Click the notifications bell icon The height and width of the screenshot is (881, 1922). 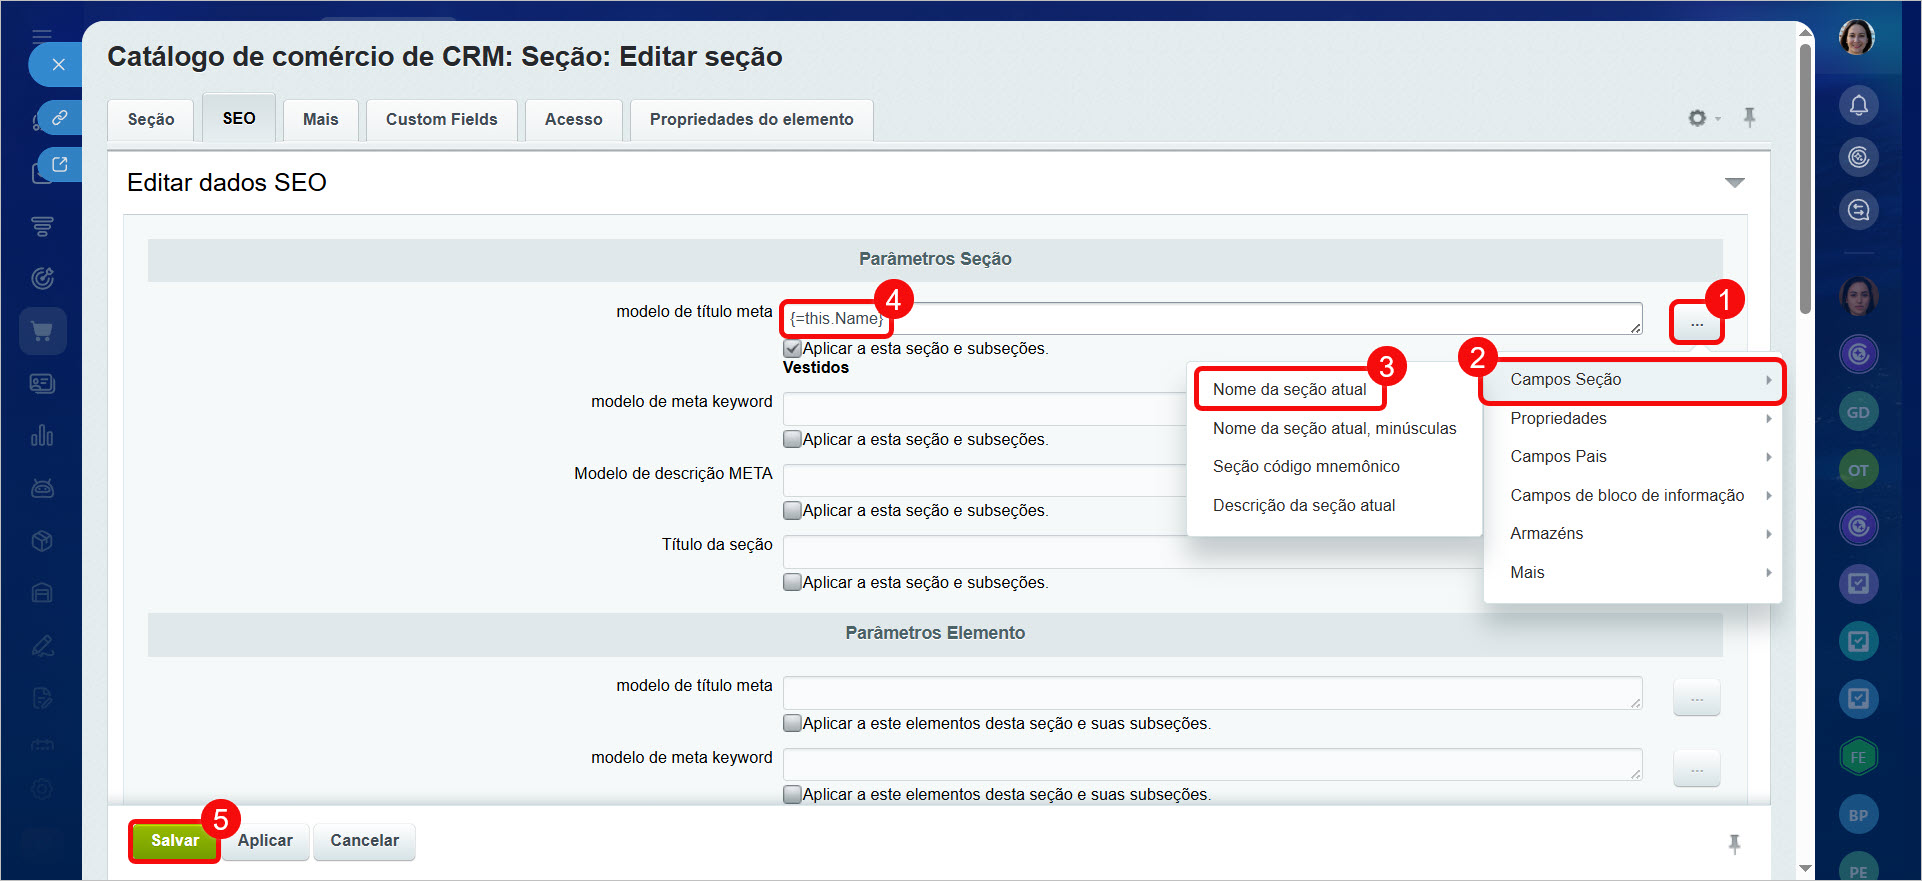[1858, 105]
